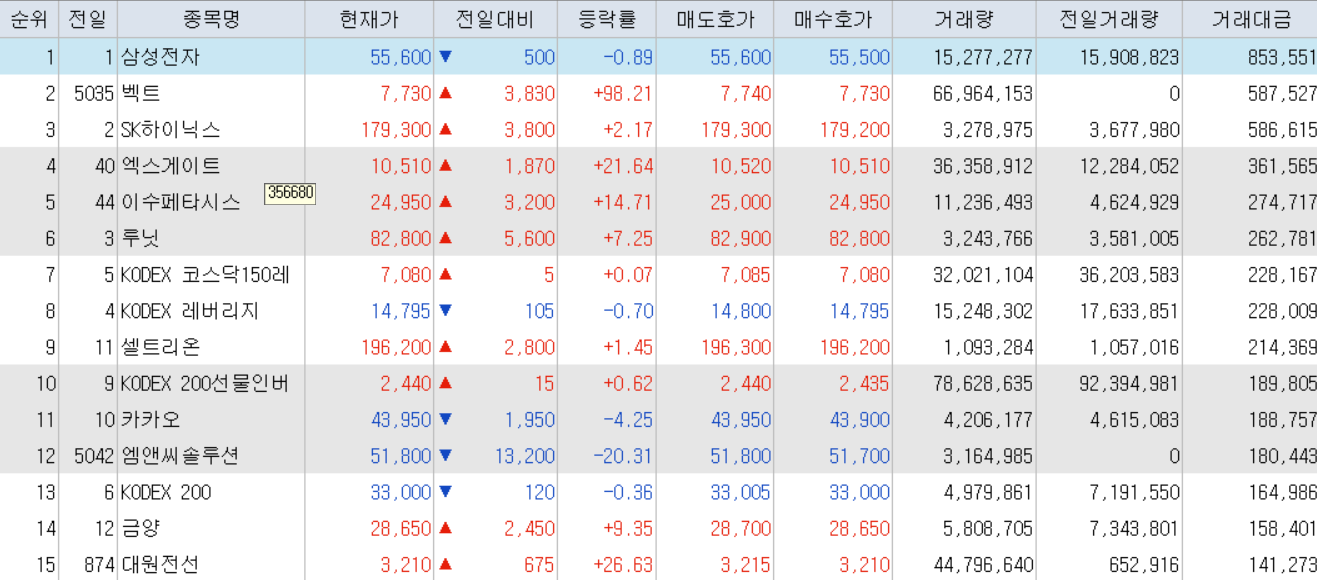Select the 엑스게이트 stock name

pos(170,166)
